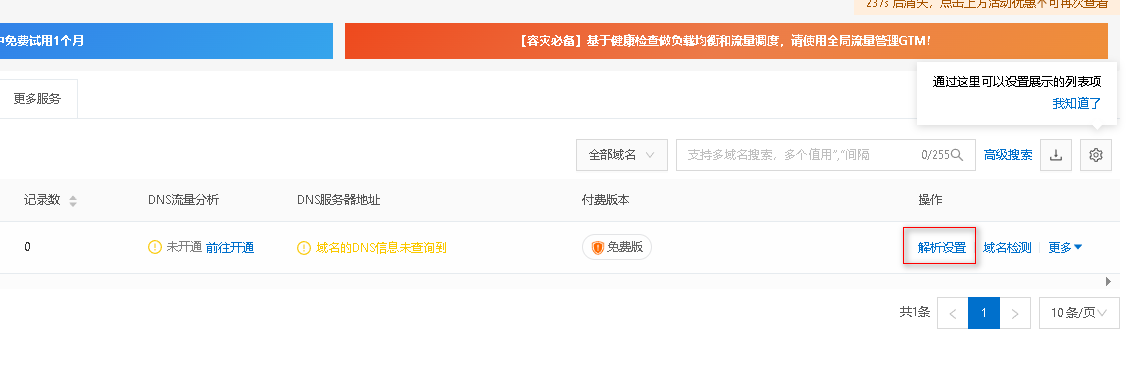Click the download export icon button
Screen dimensions: 1133x388
1056,155
